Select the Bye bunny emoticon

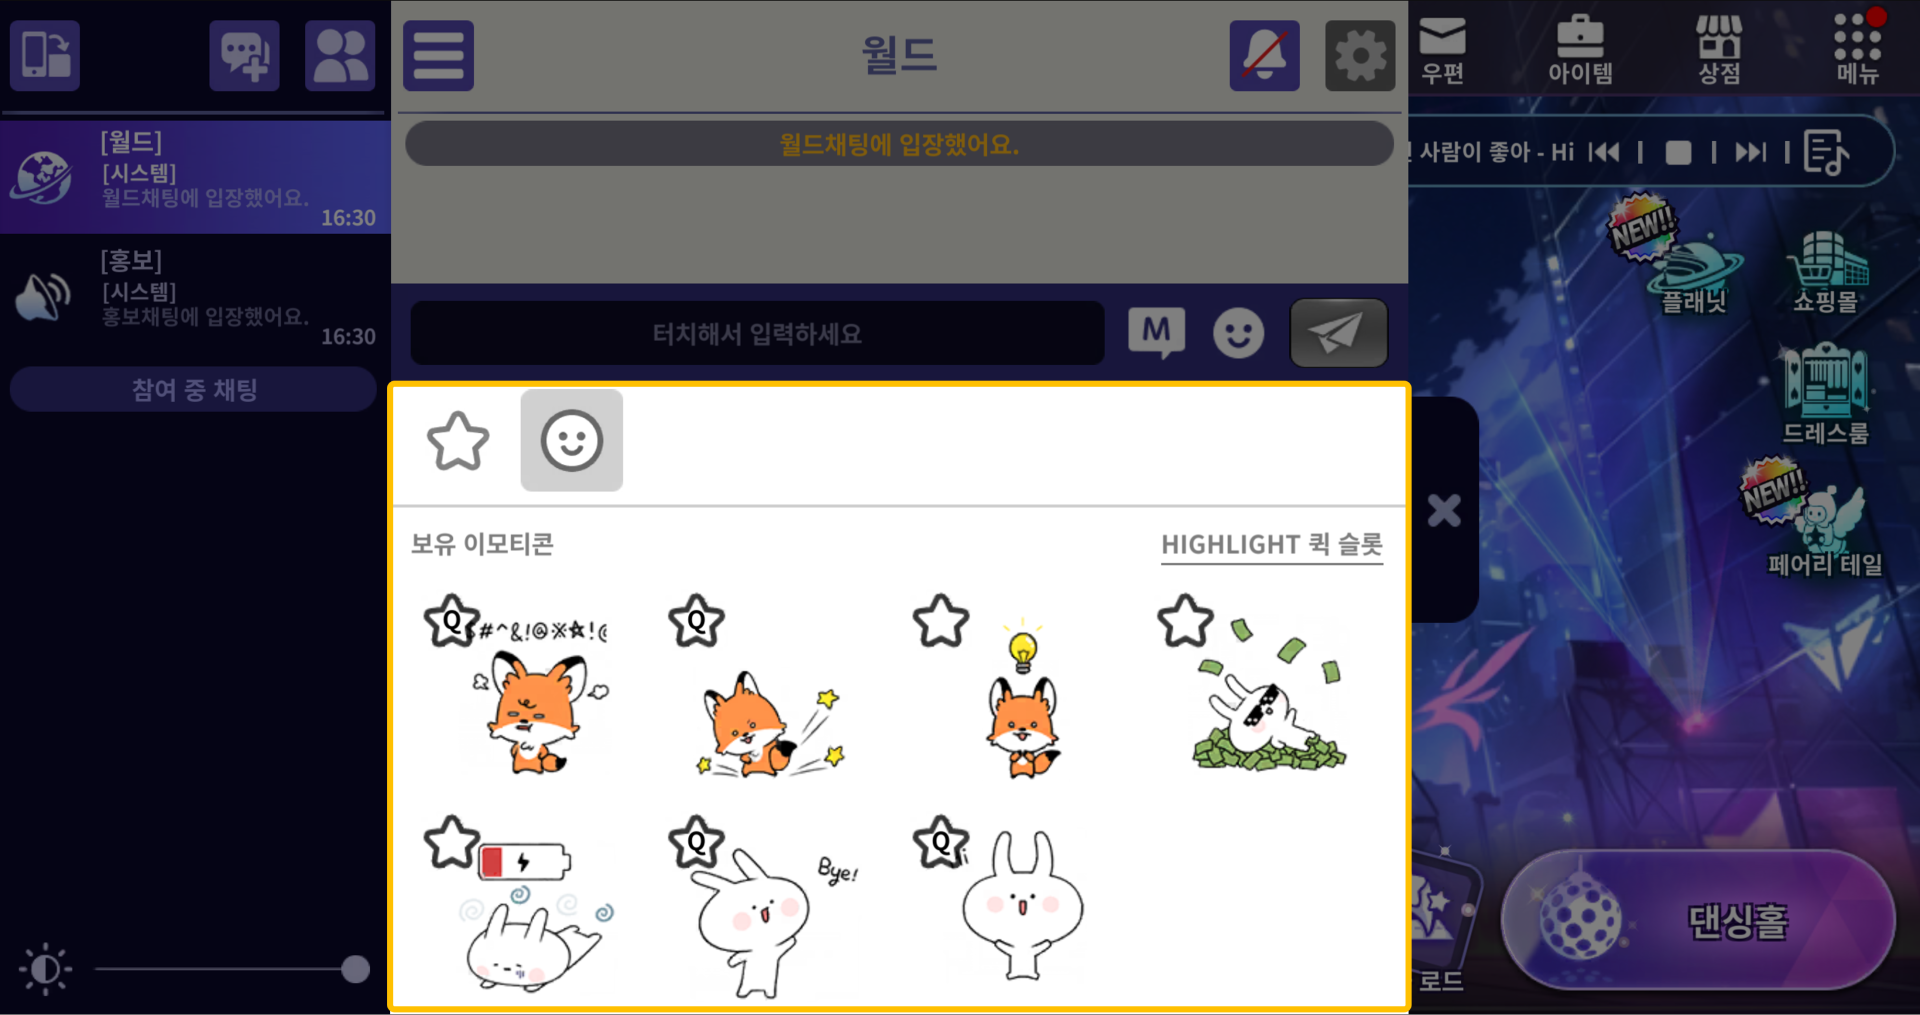(762, 908)
